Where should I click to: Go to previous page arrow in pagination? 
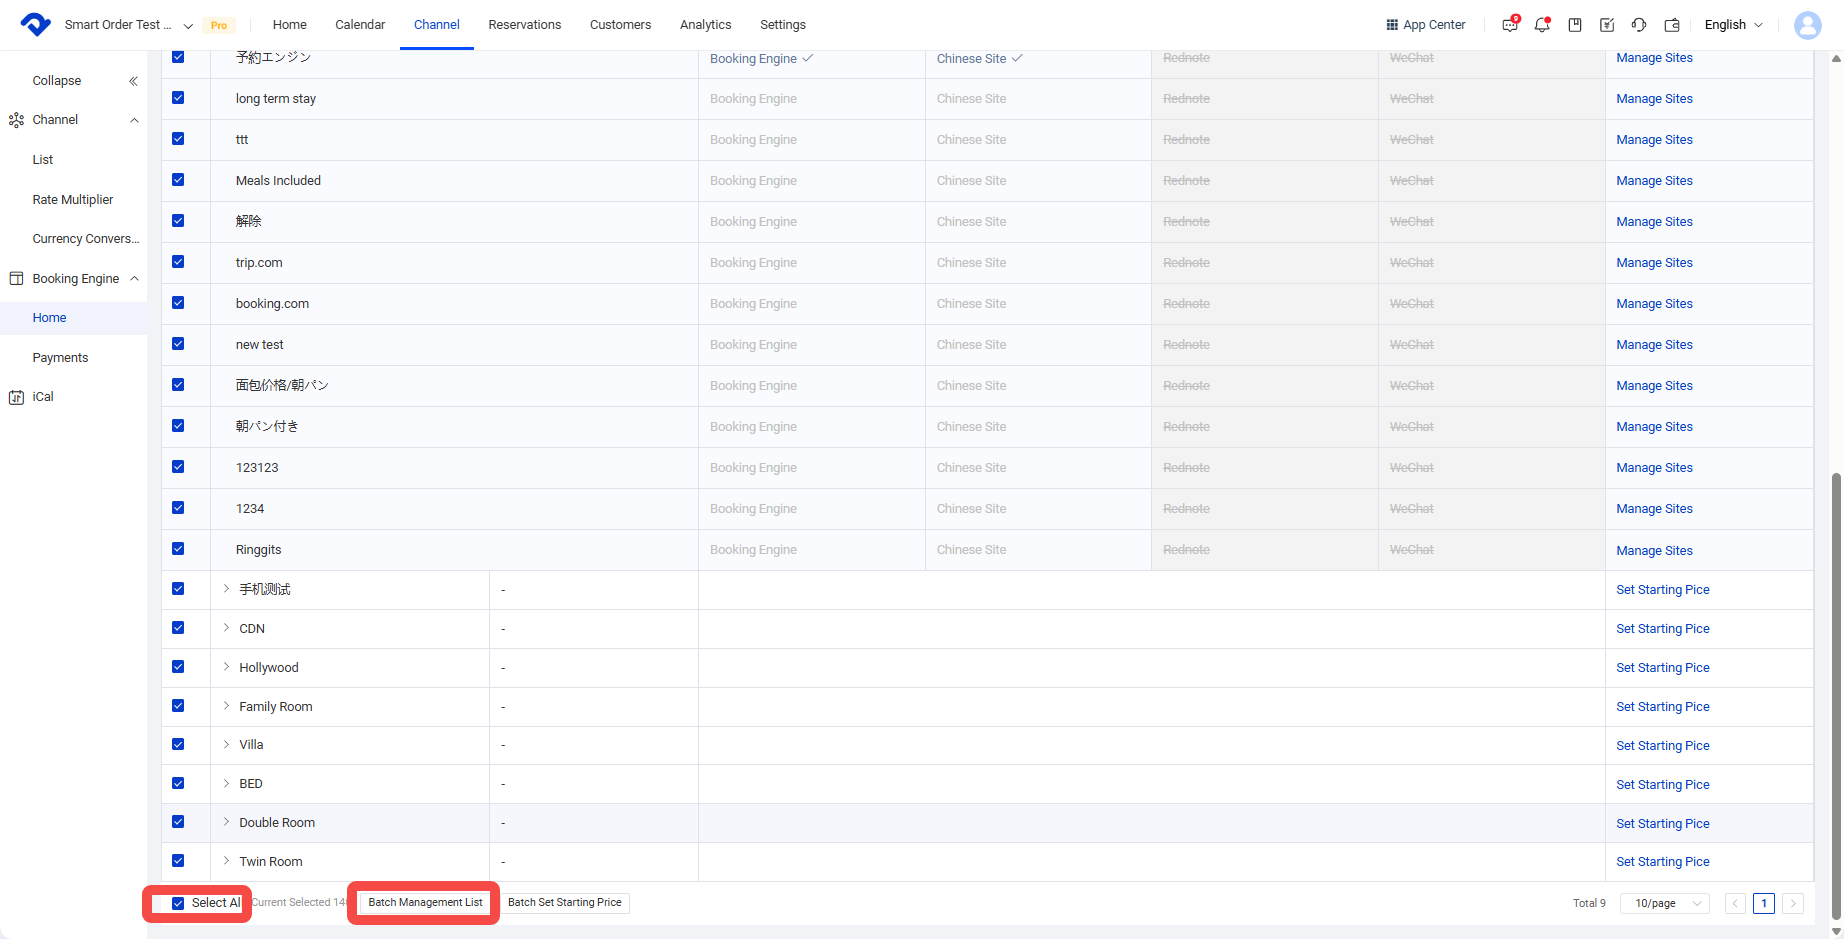click(1736, 903)
